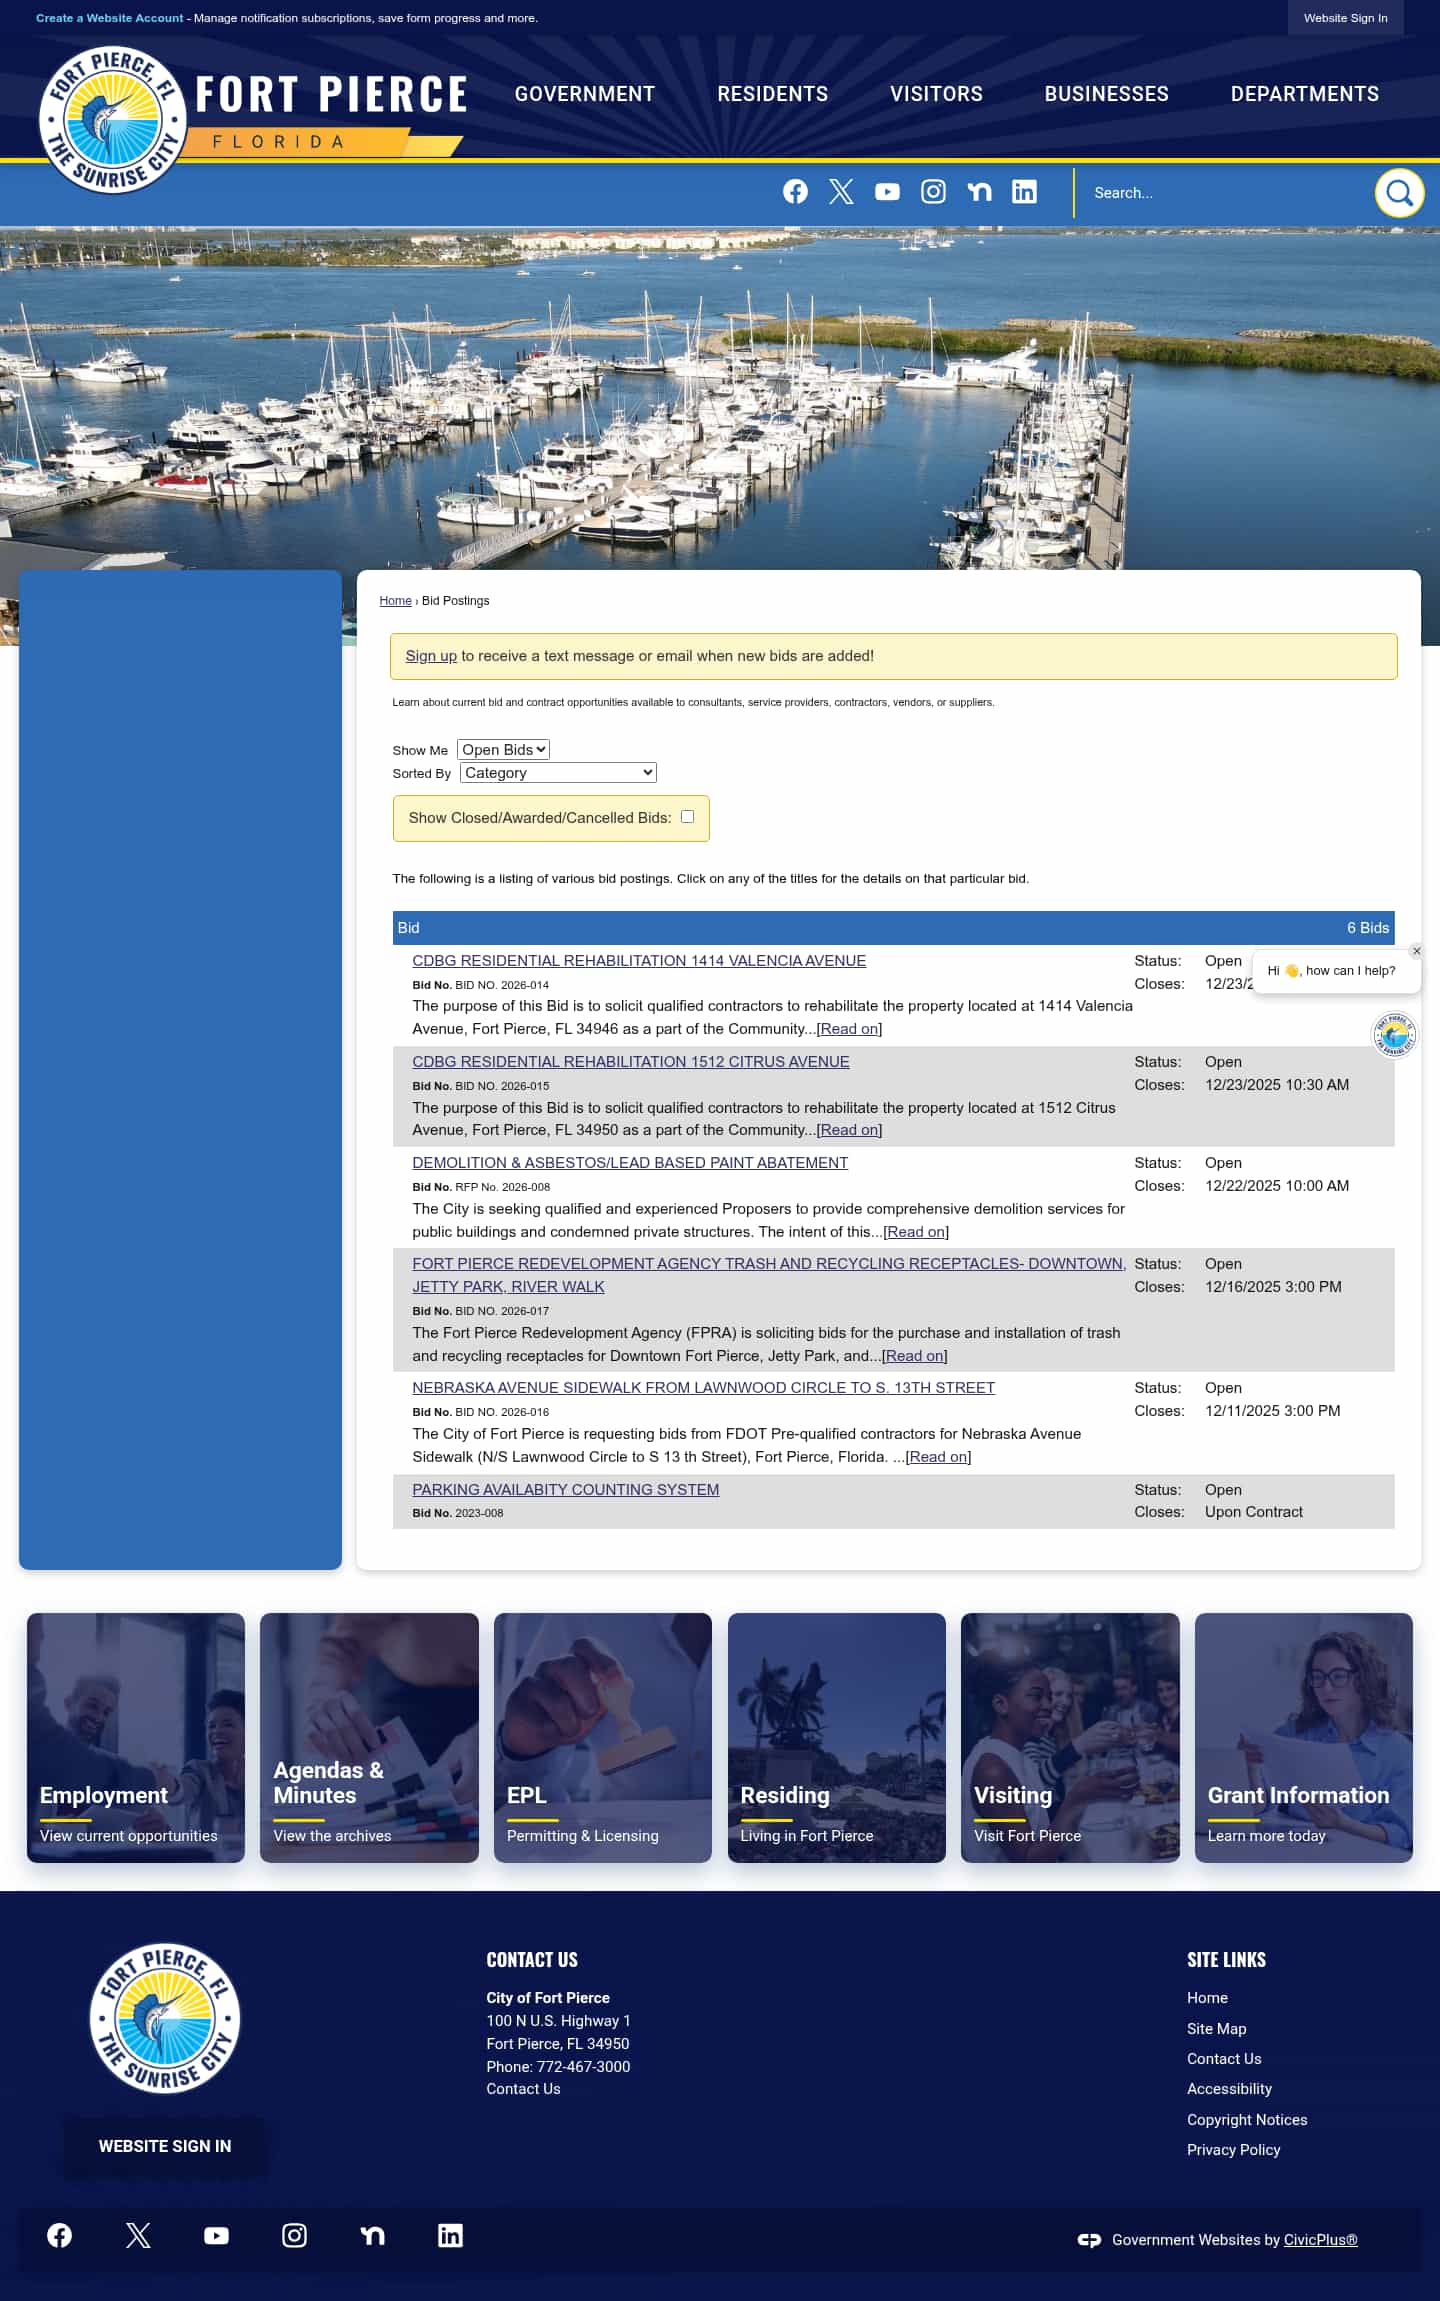Open the Agendas & Minutes tile
The height and width of the screenshot is (2301, 1440).
point(369,1737)
